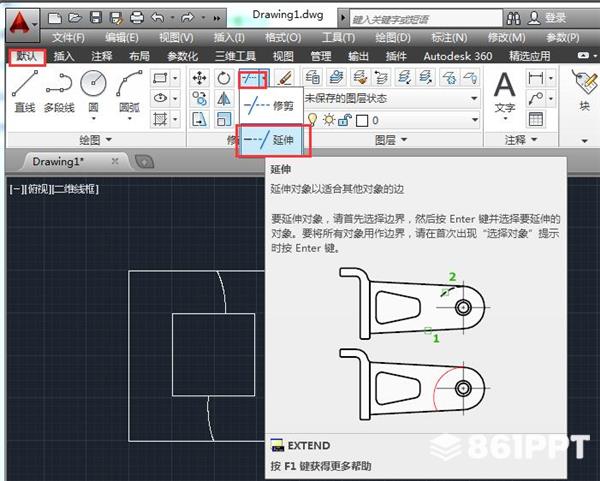The height and width of the screenshot is (481, 600).
Task: Expand more quick access toolbar items
Action: click(217, 18)
